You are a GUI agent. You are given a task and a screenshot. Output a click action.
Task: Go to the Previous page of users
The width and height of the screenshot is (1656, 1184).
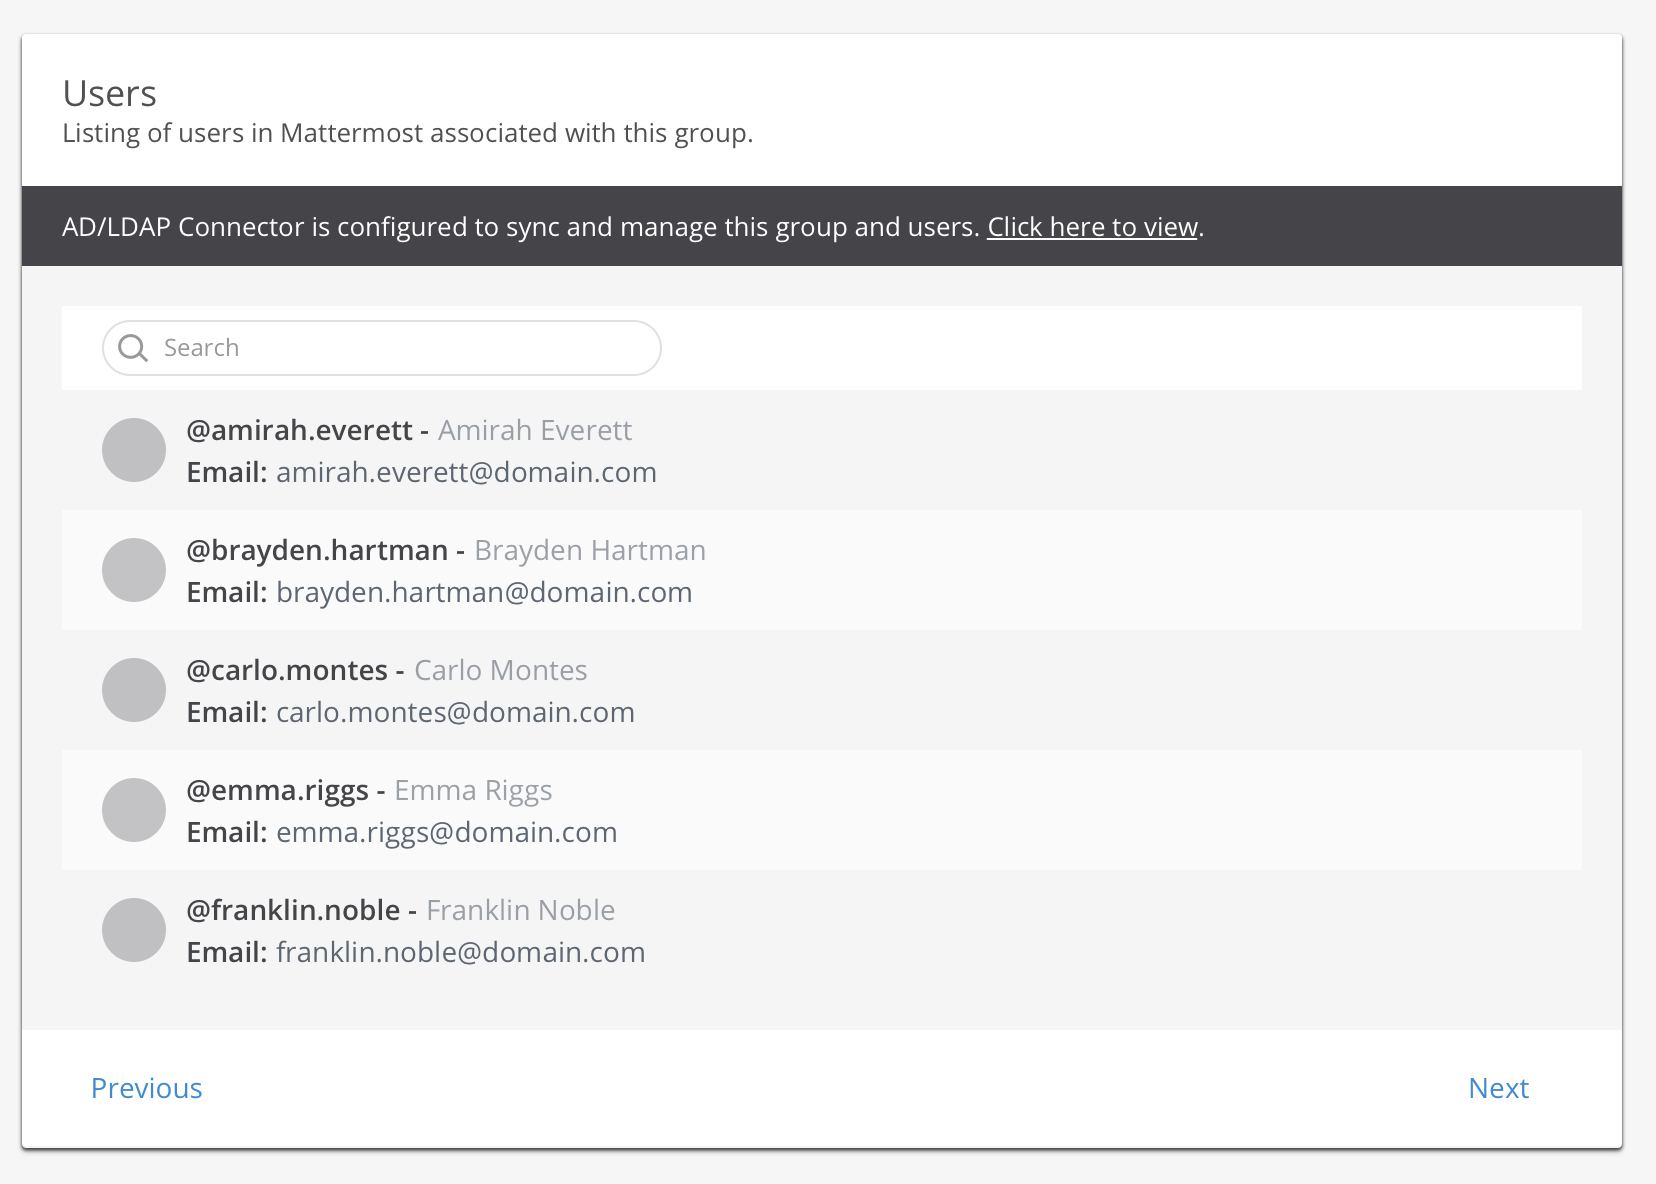click(147, 1088)
